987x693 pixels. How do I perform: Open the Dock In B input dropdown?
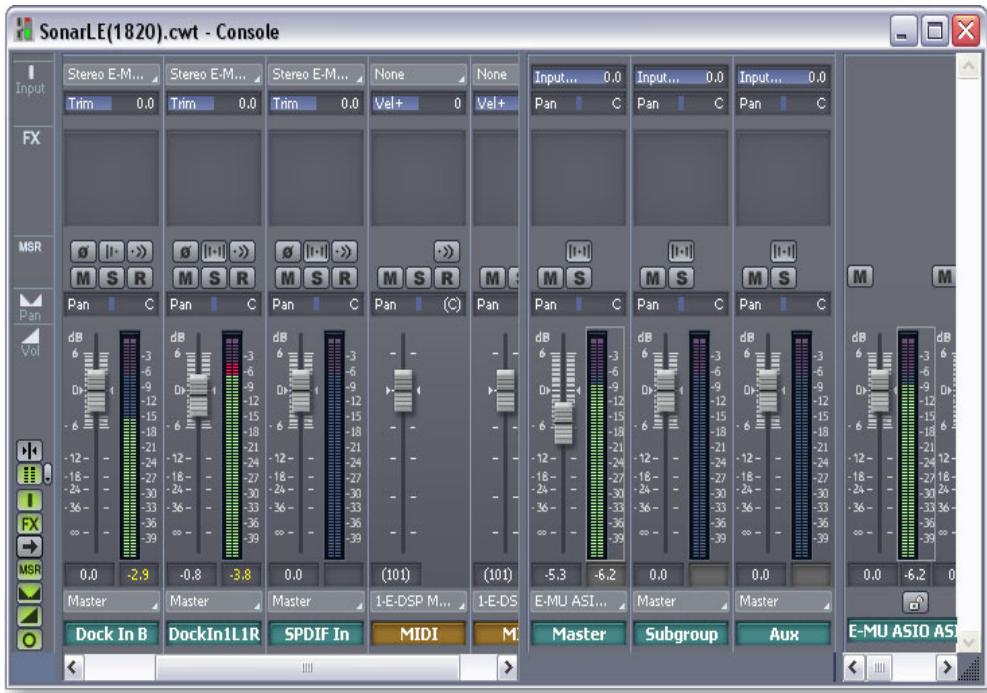[x=108, y=73]
